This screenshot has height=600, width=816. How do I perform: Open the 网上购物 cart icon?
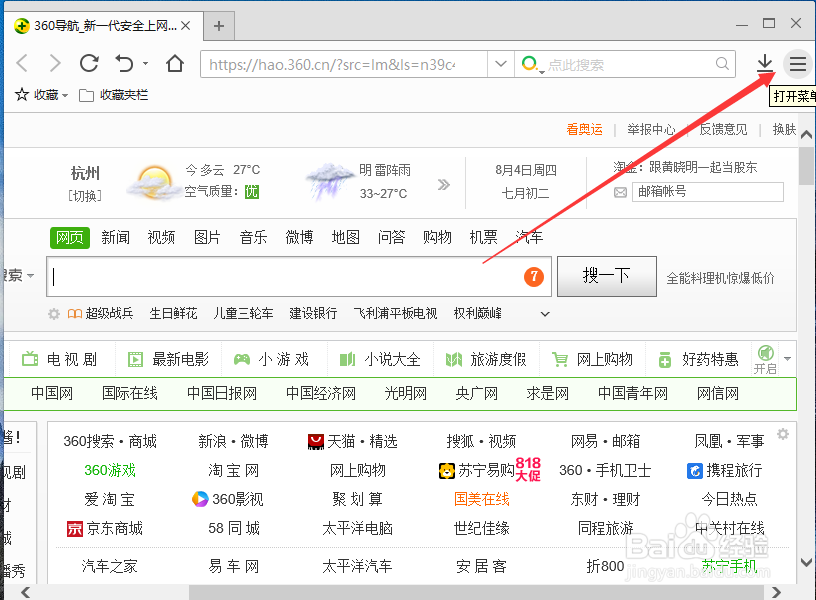(559, 360)
